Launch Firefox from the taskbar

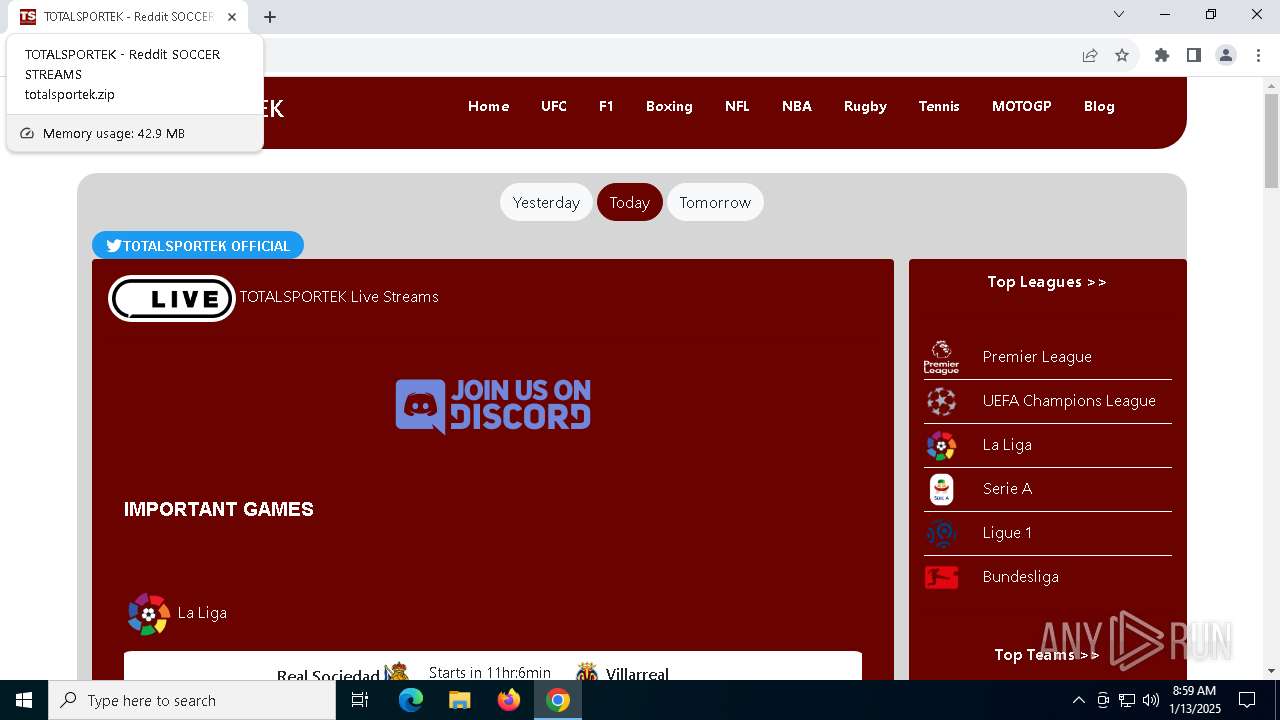[509, 700]
